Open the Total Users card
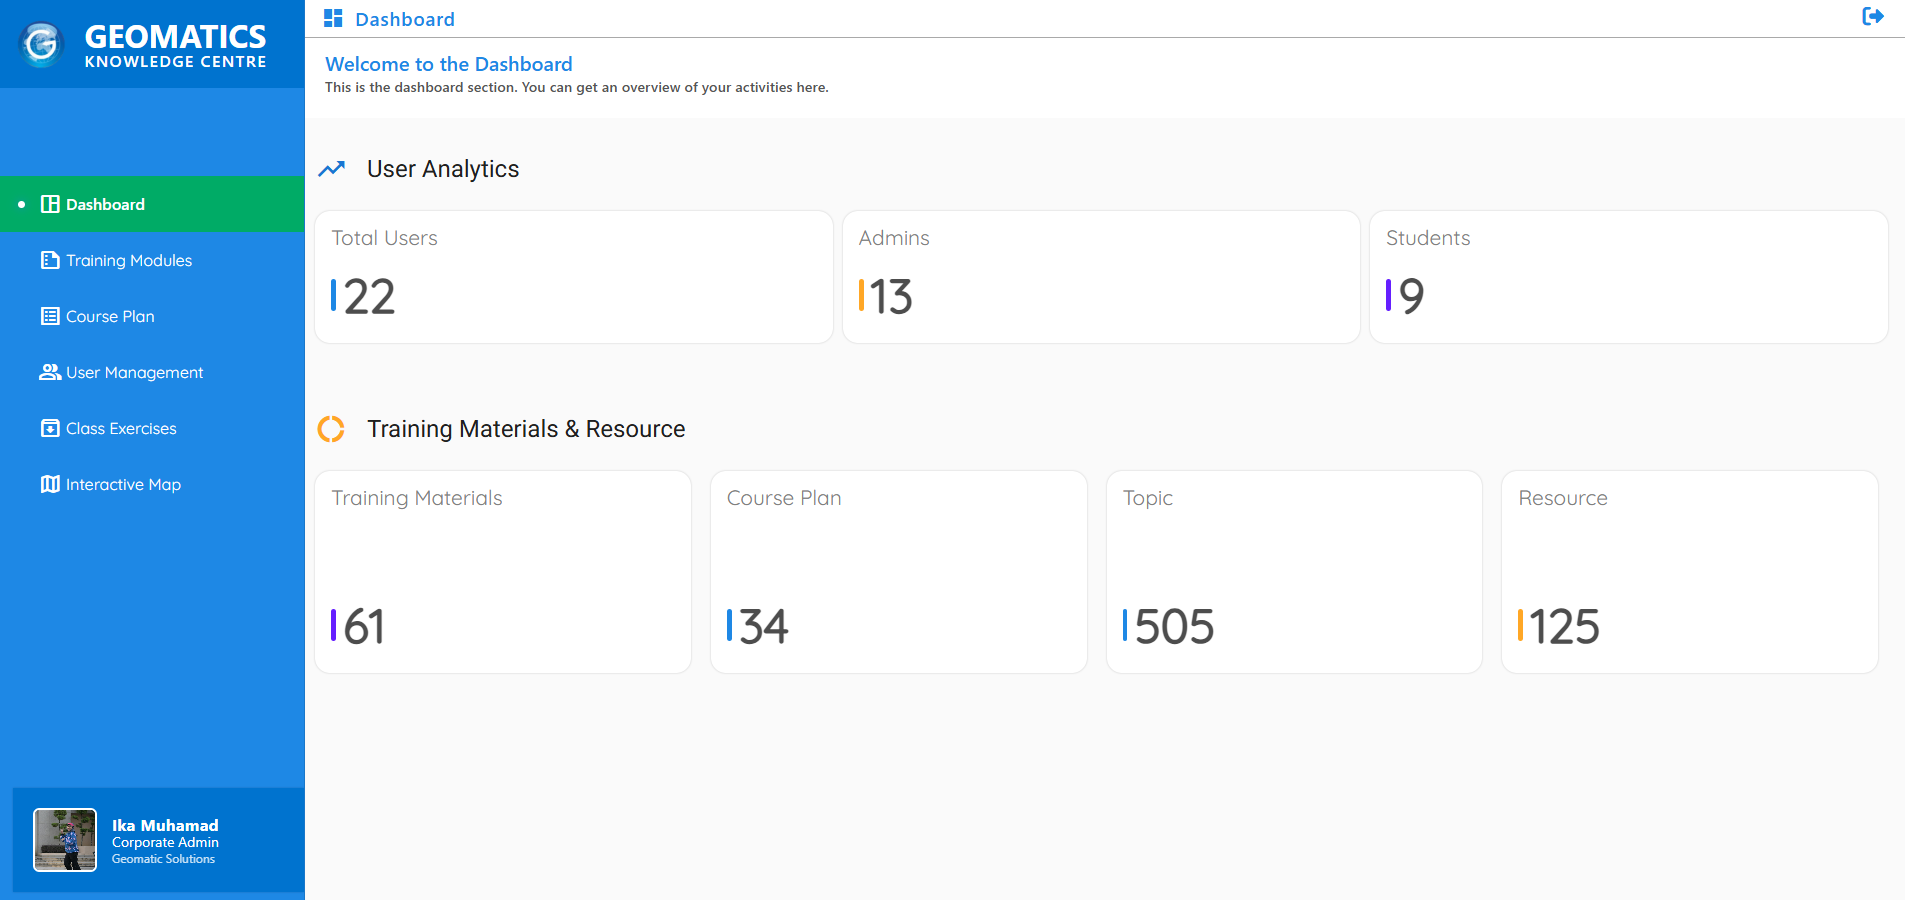The image size is (1905, 900). [573, 277]
